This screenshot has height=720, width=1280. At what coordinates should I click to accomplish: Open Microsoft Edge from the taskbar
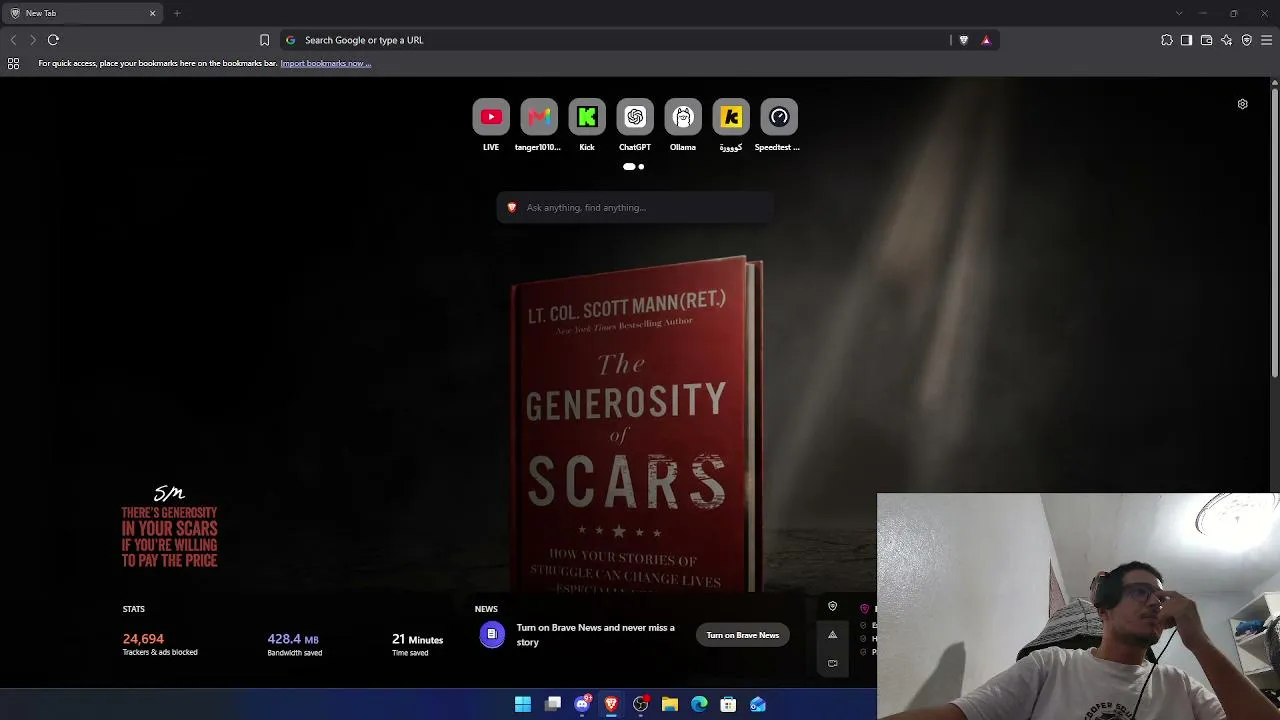(699, 704)
